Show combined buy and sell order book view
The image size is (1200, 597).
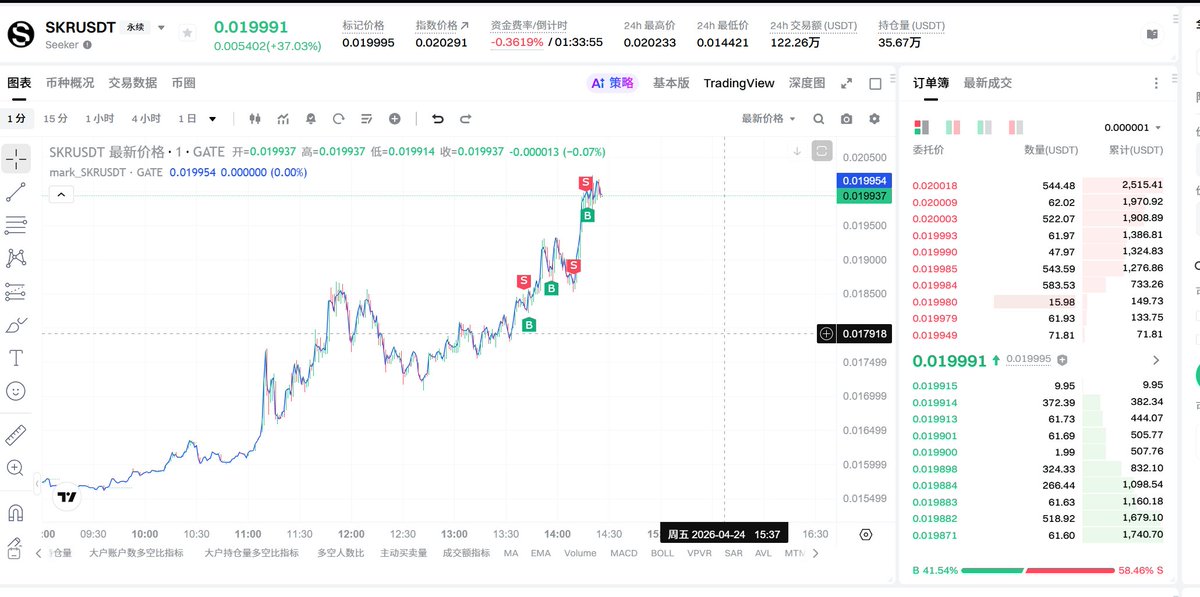921,127
